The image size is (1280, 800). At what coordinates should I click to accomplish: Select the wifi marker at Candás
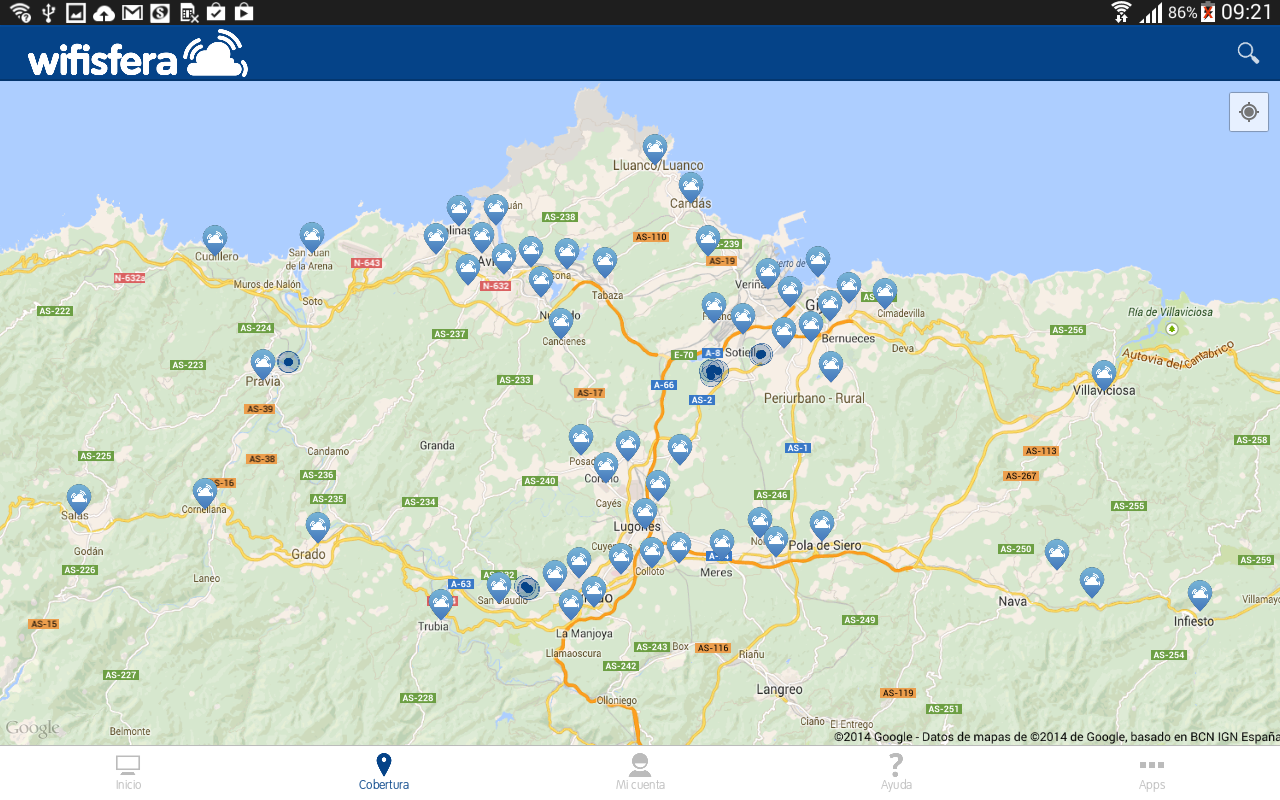click(x=690, y=186)
